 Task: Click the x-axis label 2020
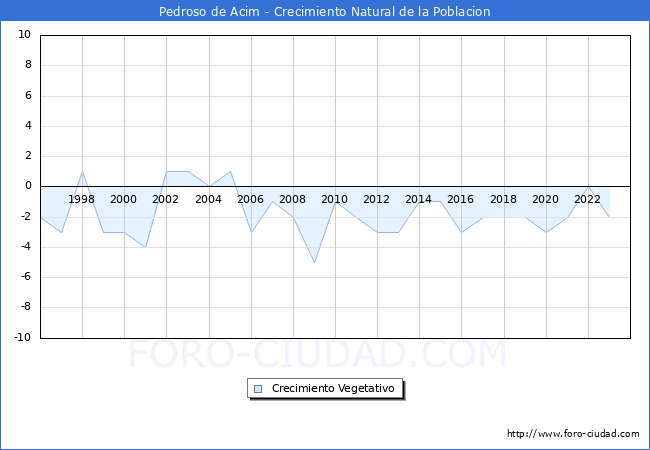click(545, 199)
